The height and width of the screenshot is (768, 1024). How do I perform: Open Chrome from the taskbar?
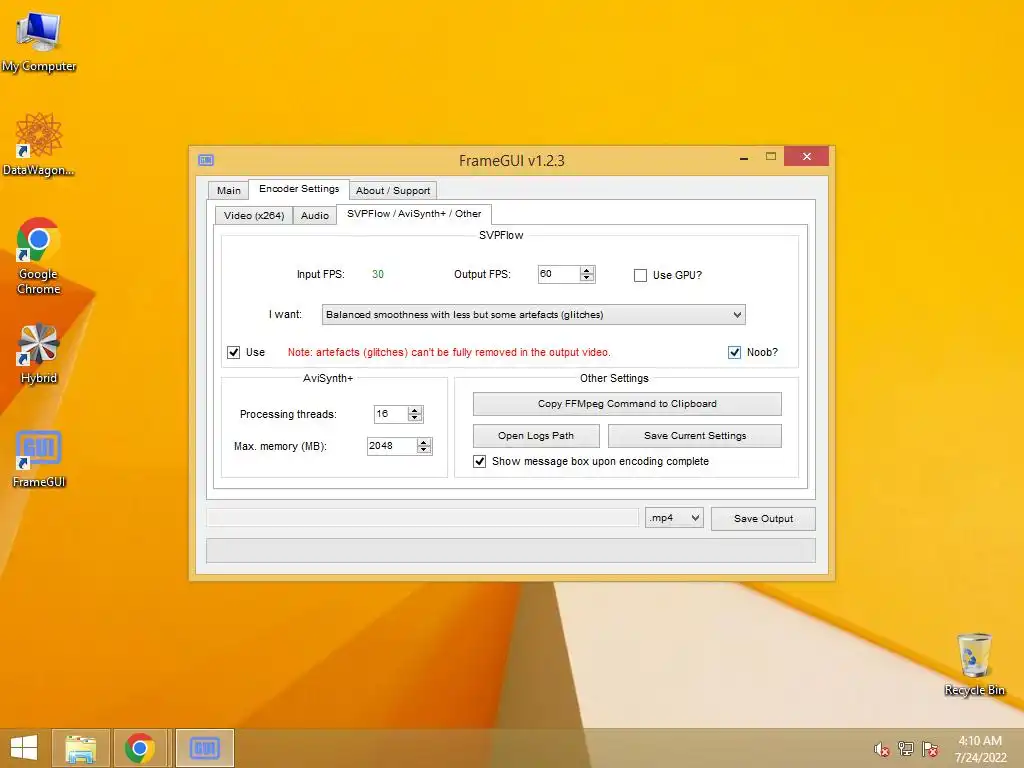pyautogui.click(x=139, y=748)
